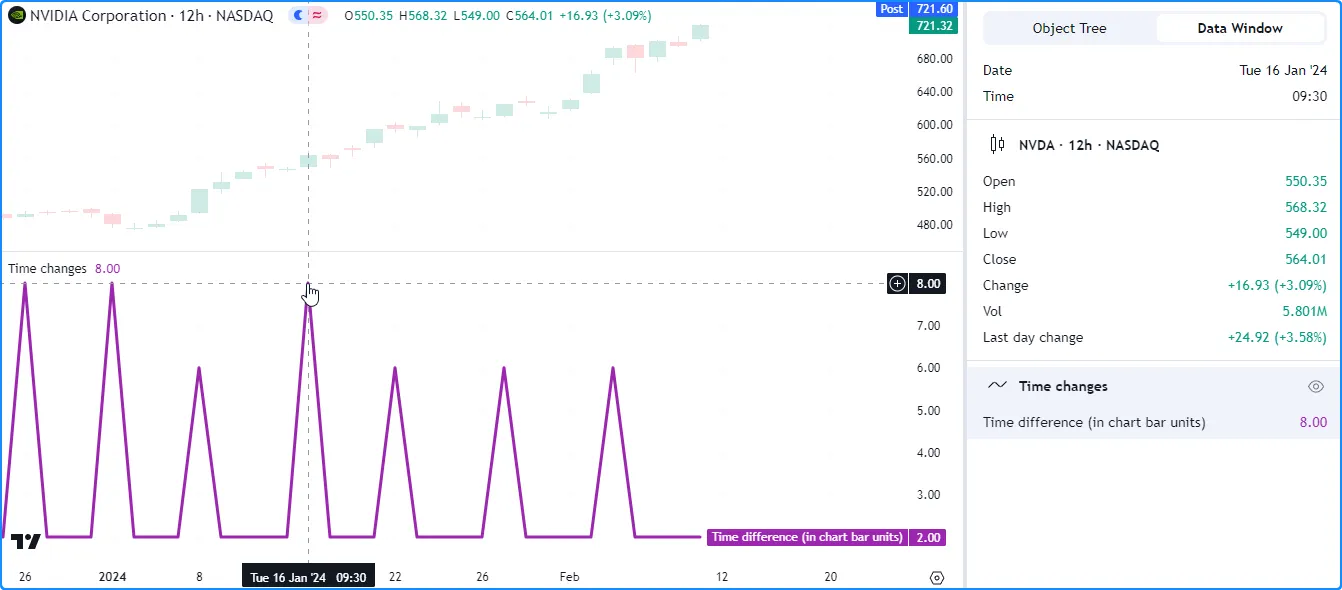Click the Post market price label

coord(891,9)
